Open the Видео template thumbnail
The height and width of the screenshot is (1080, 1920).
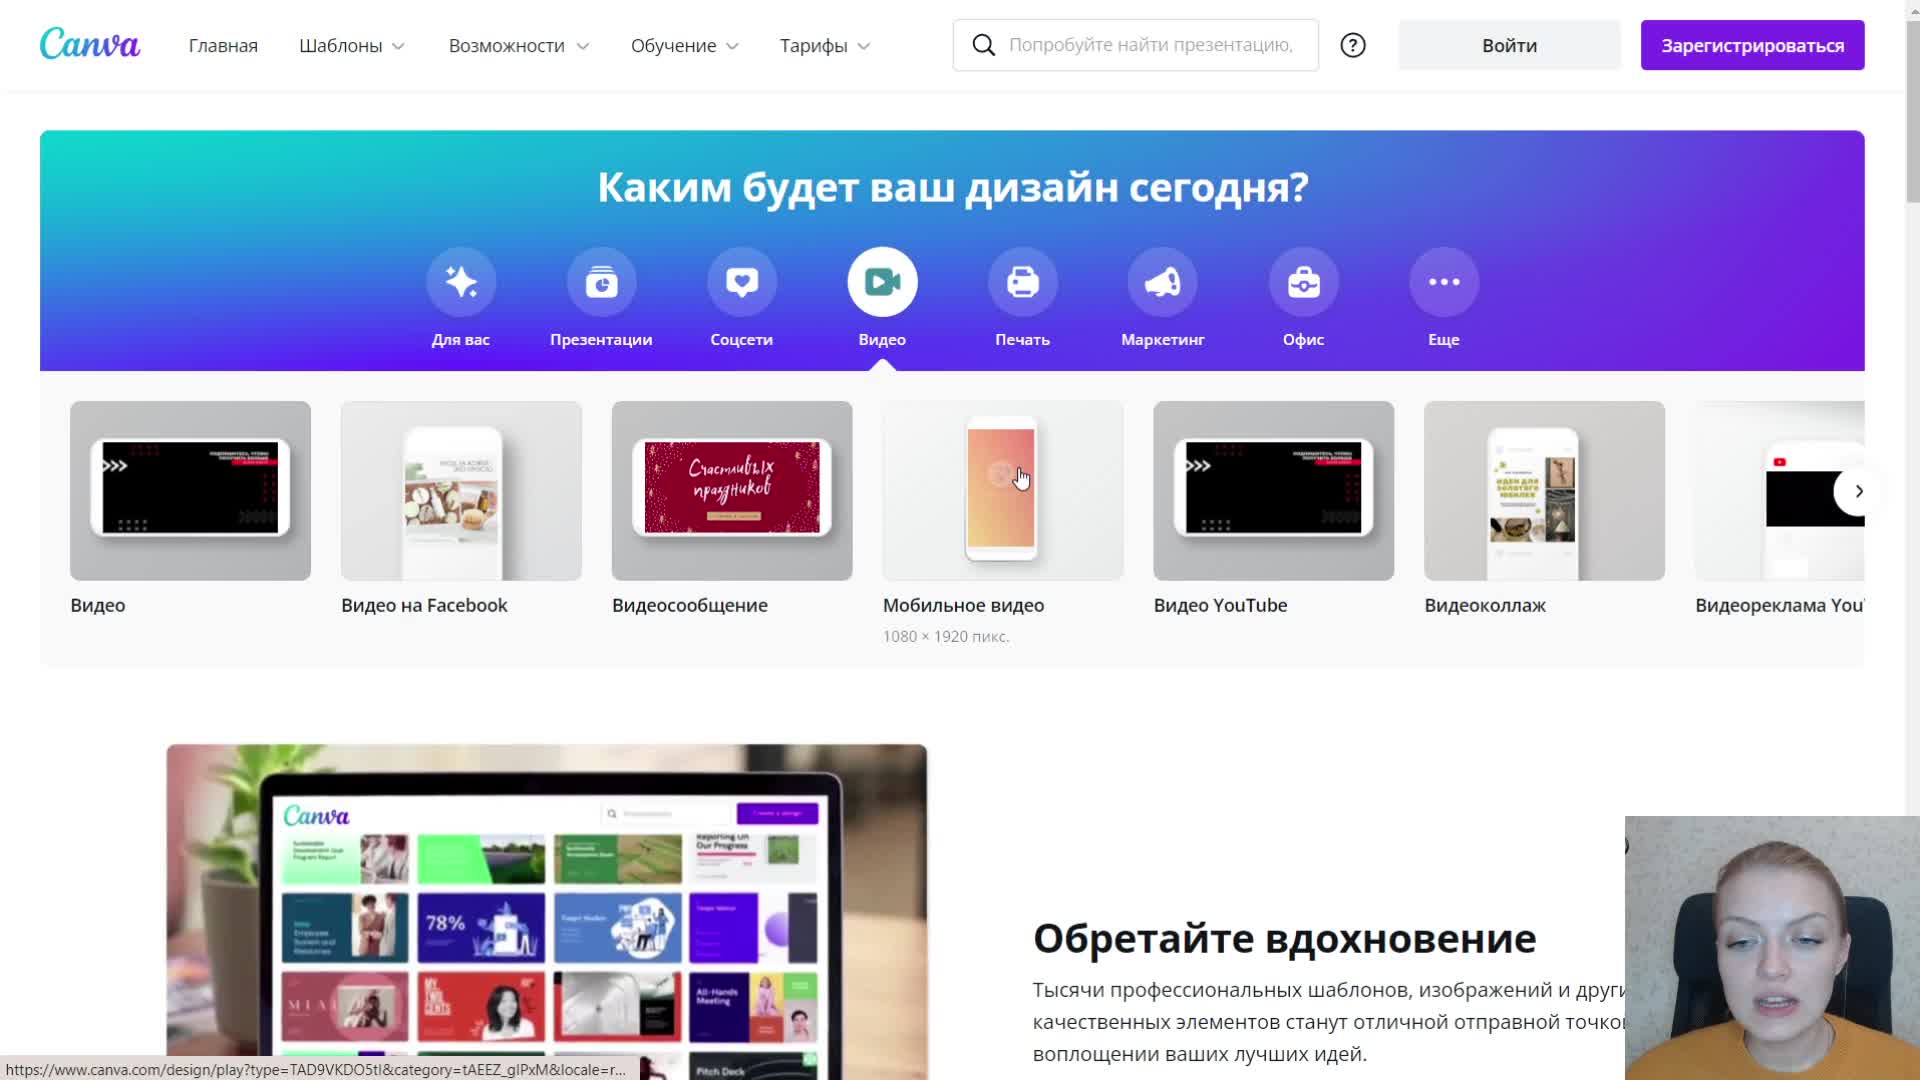[x=190, y=491]
